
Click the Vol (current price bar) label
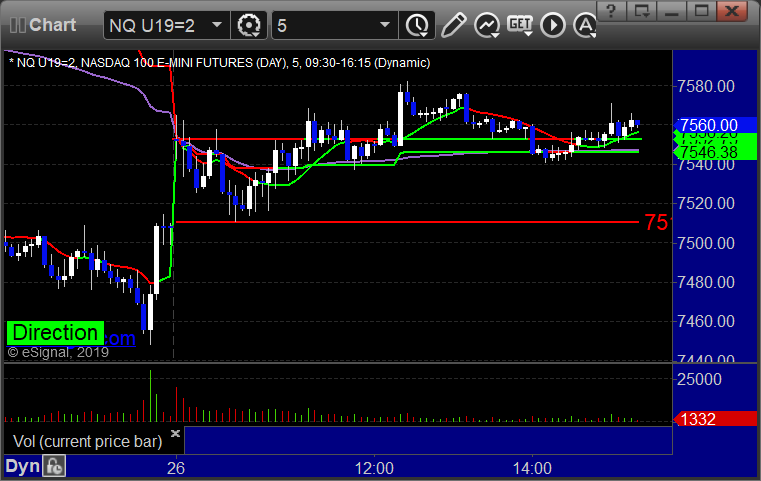click(88, 442)
